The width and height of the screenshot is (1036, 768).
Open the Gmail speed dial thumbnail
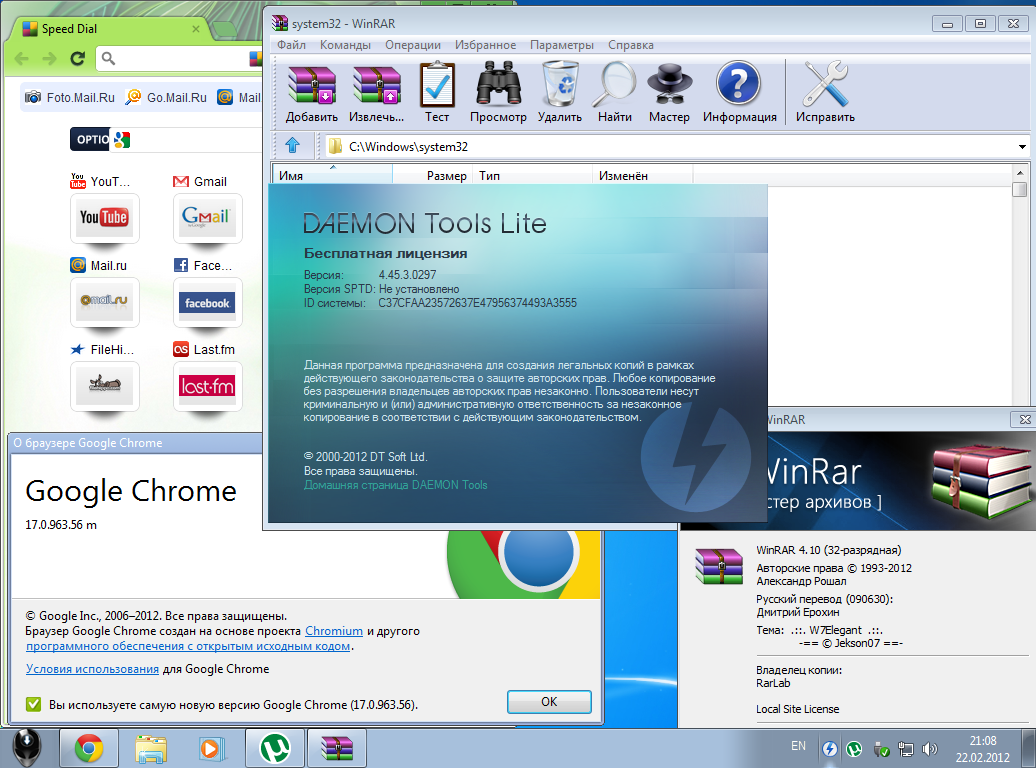click(207, 218)
